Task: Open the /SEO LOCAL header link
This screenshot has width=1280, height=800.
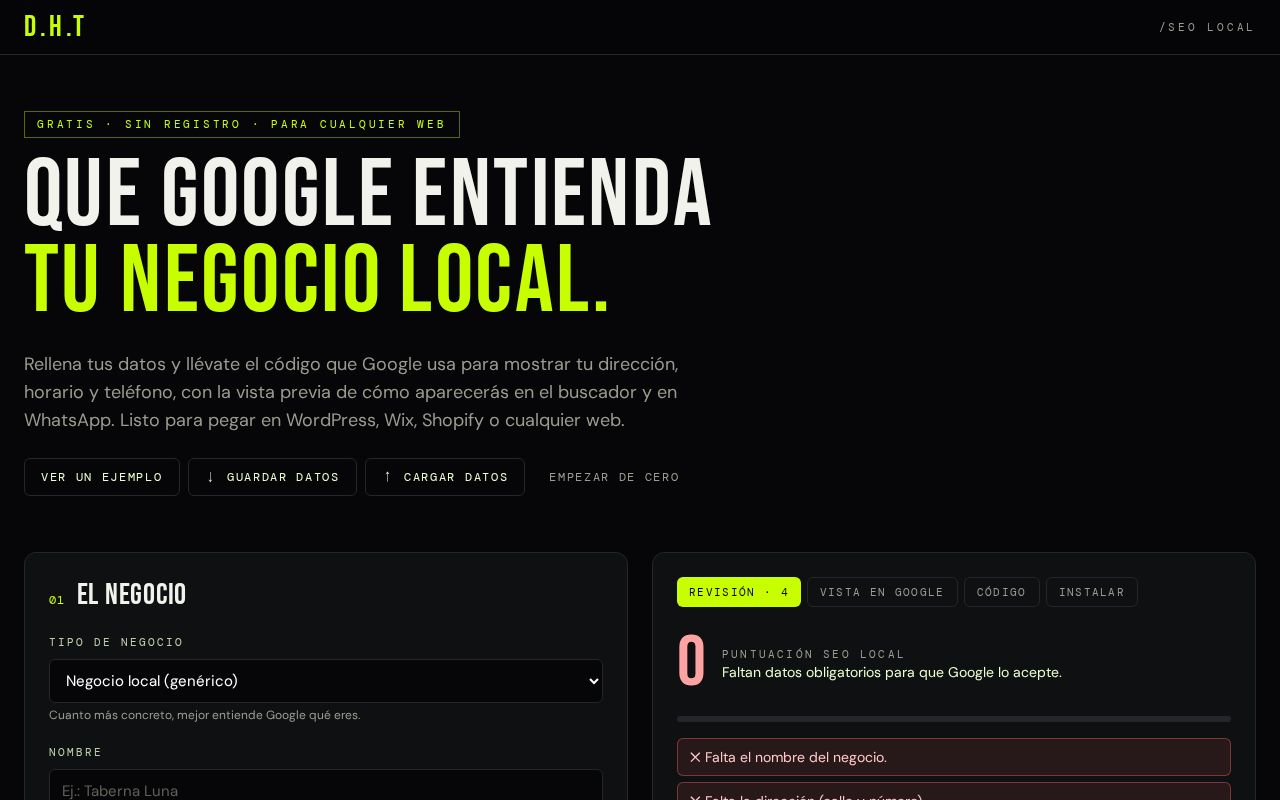Action: pos(1207,27)
